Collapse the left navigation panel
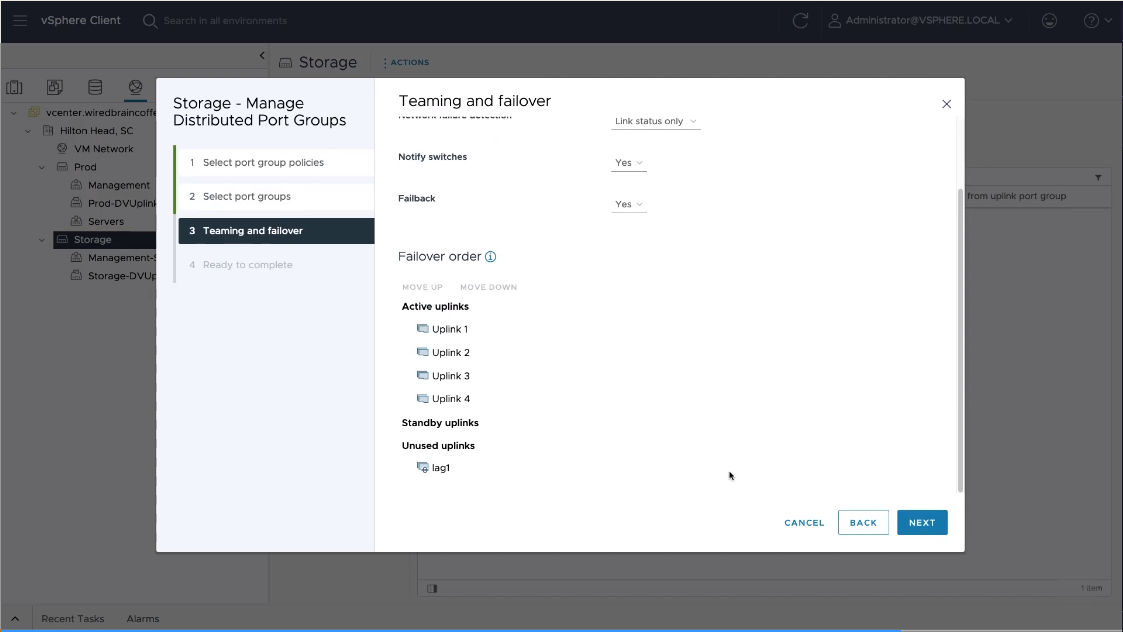This screenshot has width=1123, height=632. point(262,56)
